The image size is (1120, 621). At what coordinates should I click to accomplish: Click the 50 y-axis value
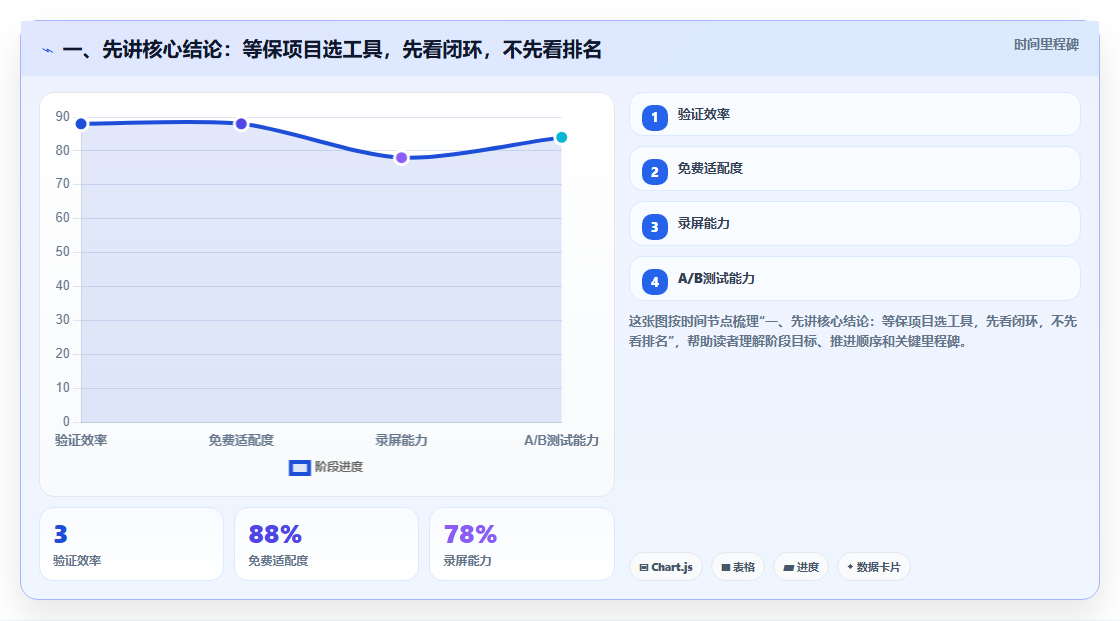(63, 252)
